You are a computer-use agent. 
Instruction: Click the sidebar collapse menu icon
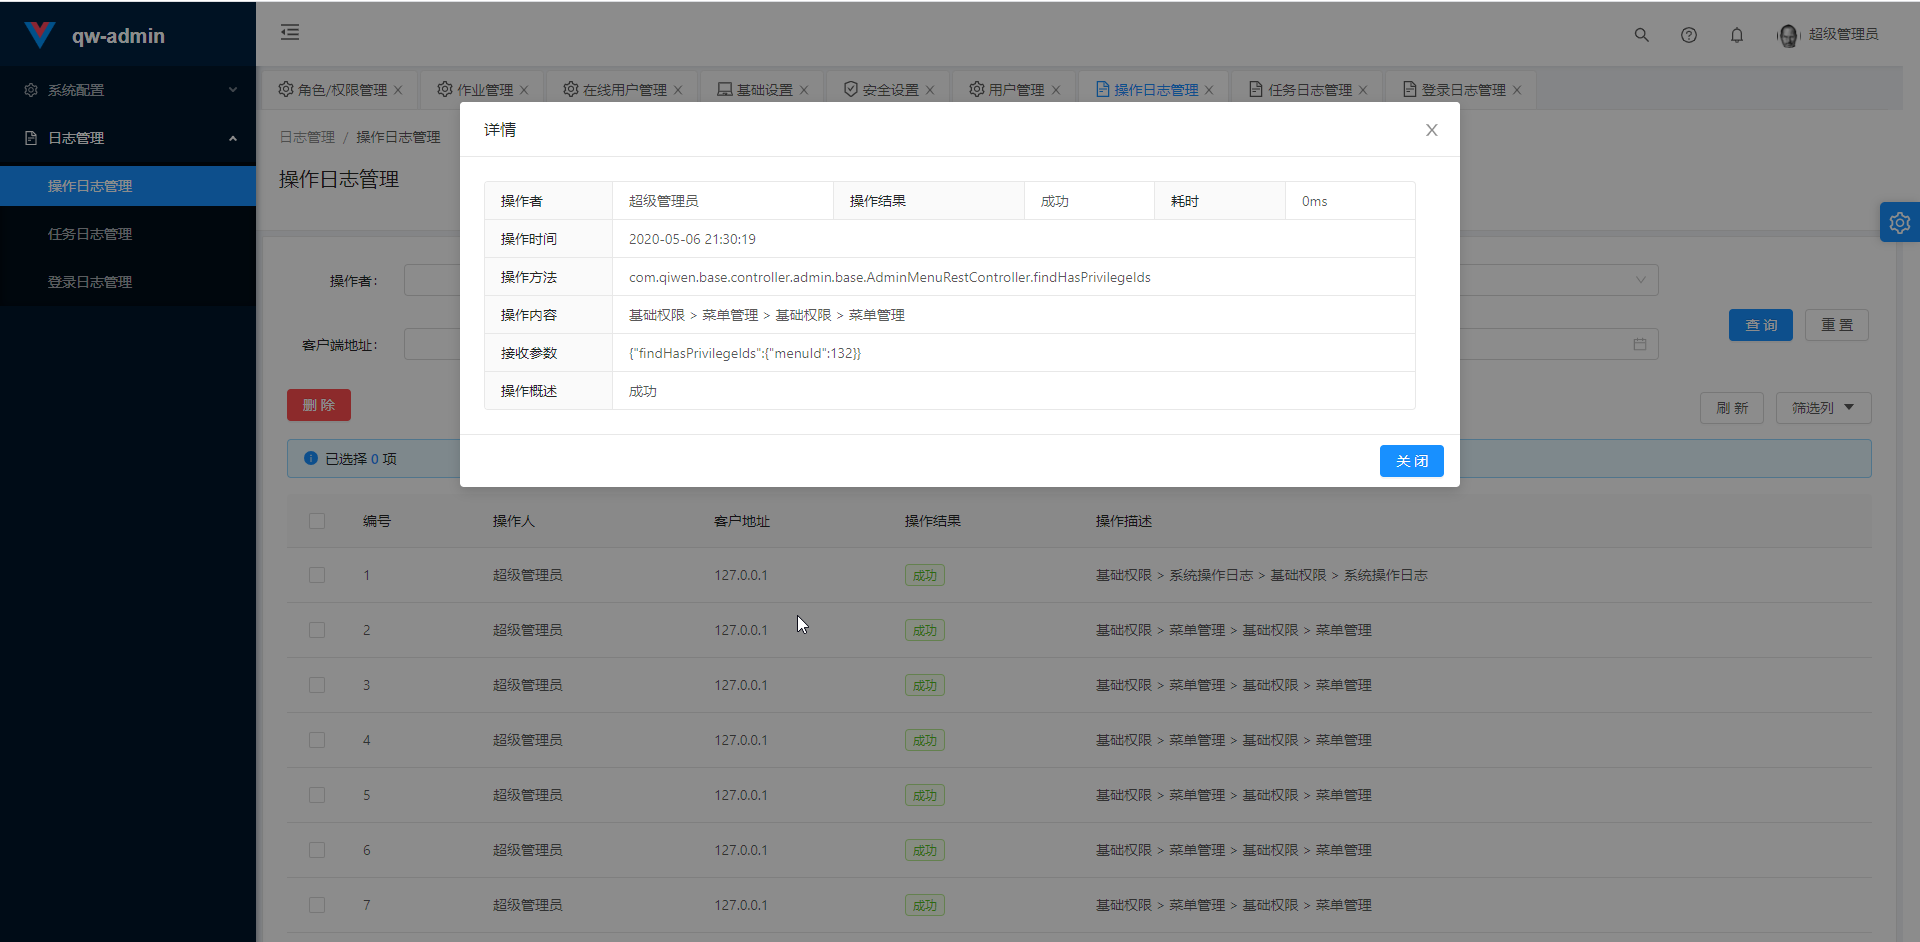[290, 32]
